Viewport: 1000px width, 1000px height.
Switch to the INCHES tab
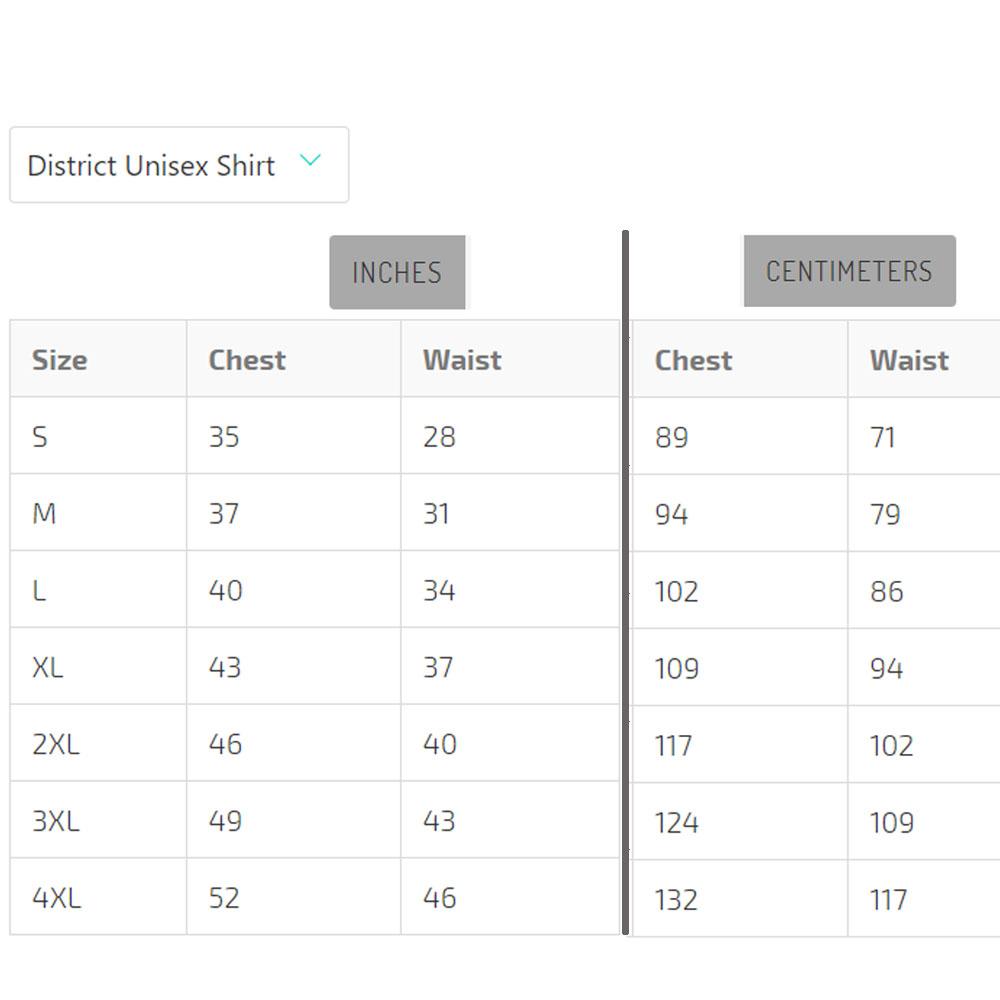coord(397,272)
